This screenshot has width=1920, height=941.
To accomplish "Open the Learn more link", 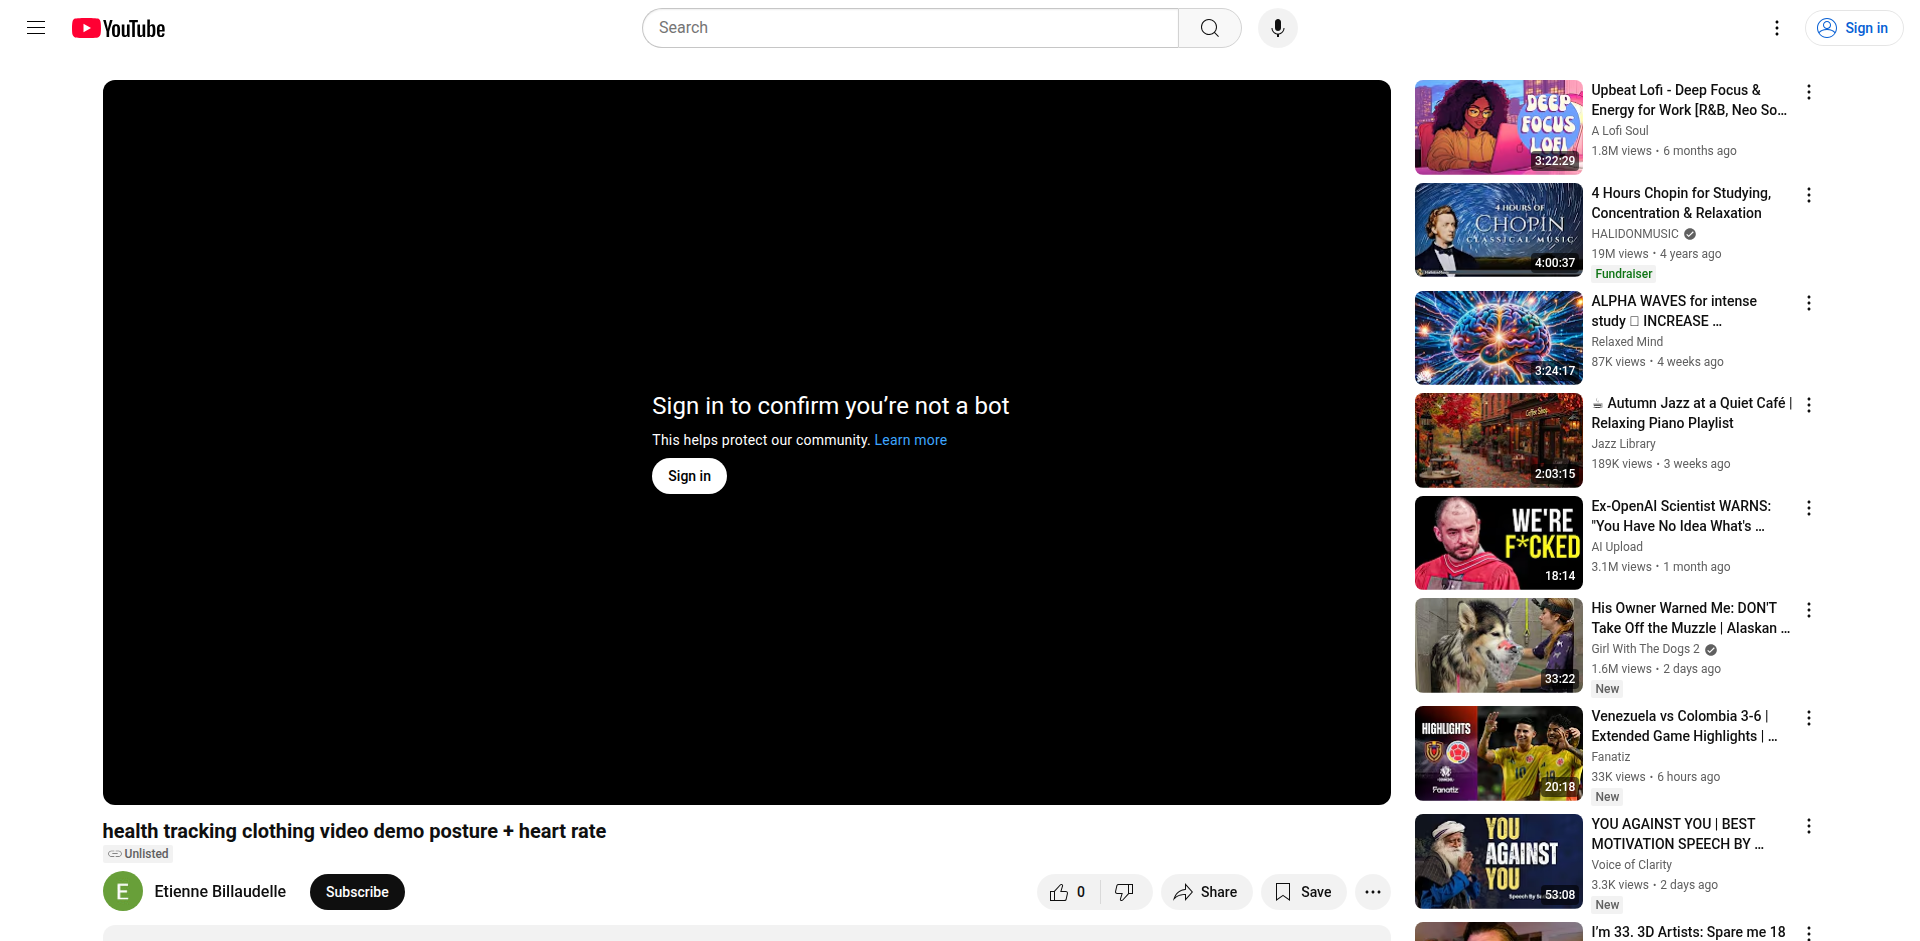I will [910, 440].
